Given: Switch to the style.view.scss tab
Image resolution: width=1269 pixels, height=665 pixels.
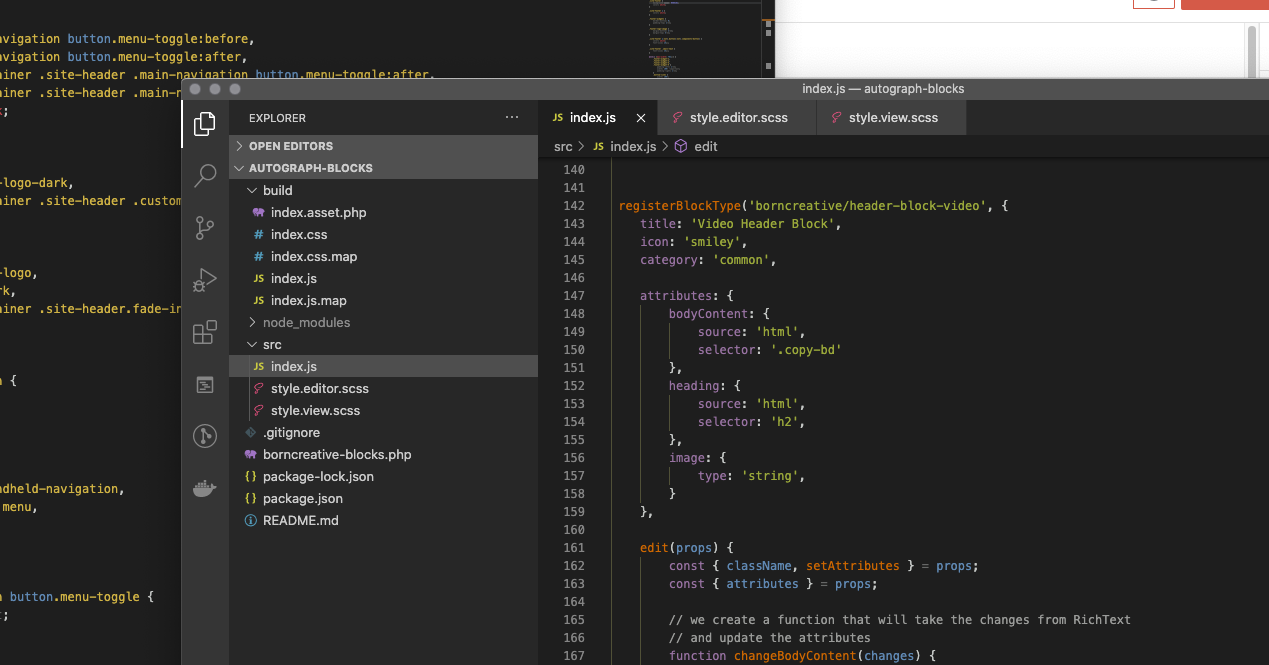Looking at the screenshot, I should click(x=893, y=118).
